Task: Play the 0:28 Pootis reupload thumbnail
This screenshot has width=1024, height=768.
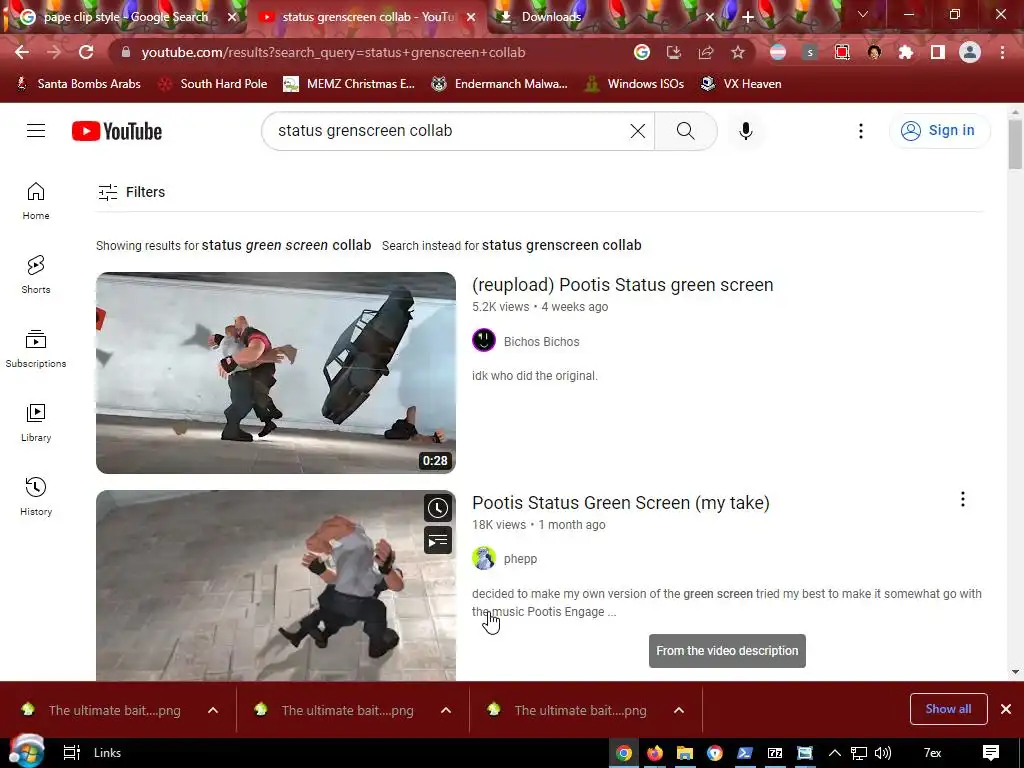Action: [276, 373]
